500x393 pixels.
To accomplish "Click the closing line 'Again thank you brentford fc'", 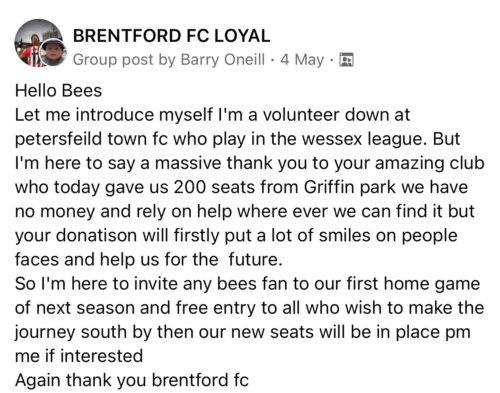I will (132, 380).
